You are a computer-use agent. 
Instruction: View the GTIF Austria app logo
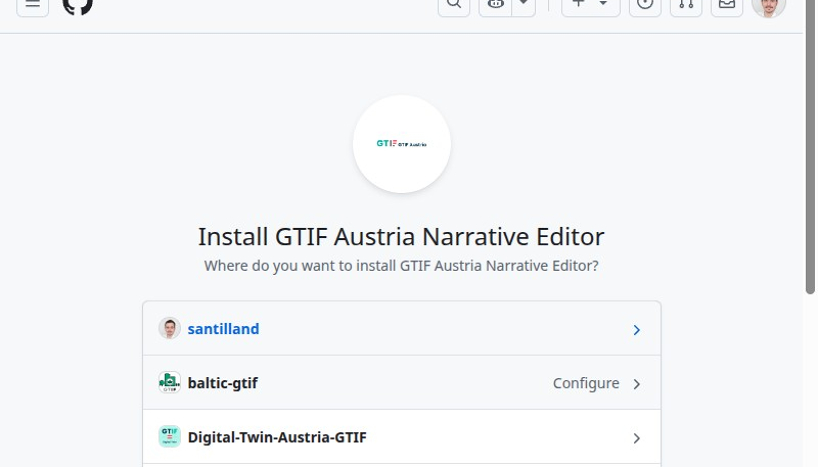click(x=402, y=144)
